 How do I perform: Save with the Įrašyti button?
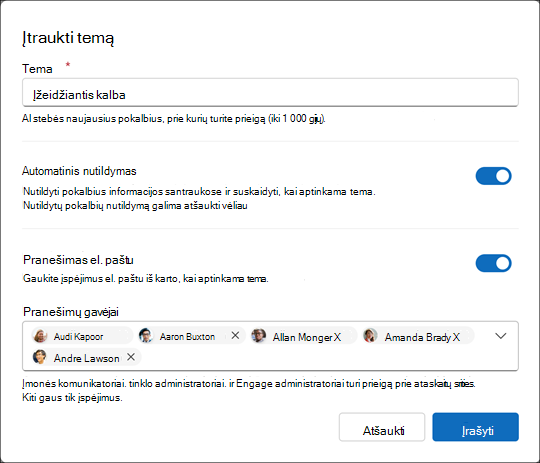[476, 427]
